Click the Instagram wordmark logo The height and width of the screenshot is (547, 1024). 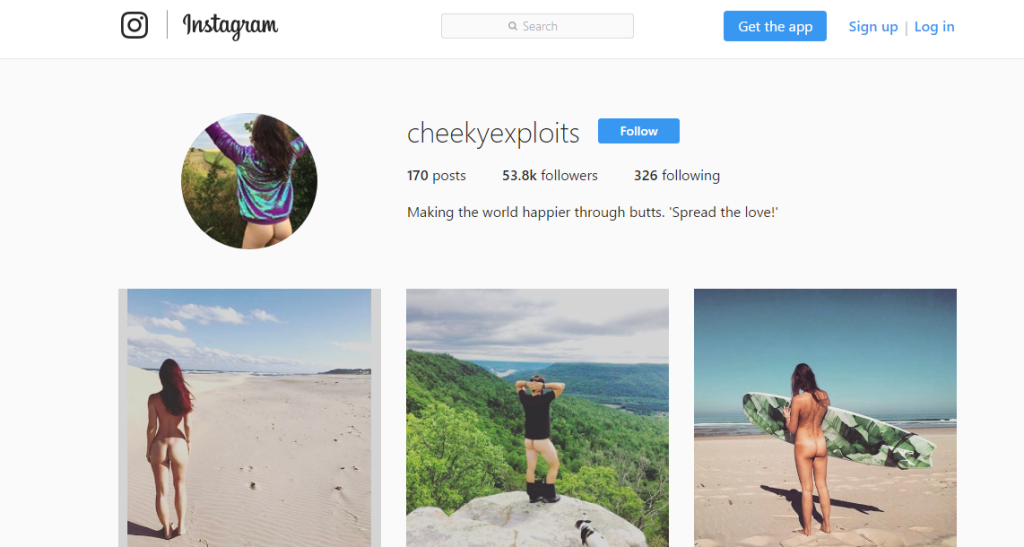tap(230, 26)
